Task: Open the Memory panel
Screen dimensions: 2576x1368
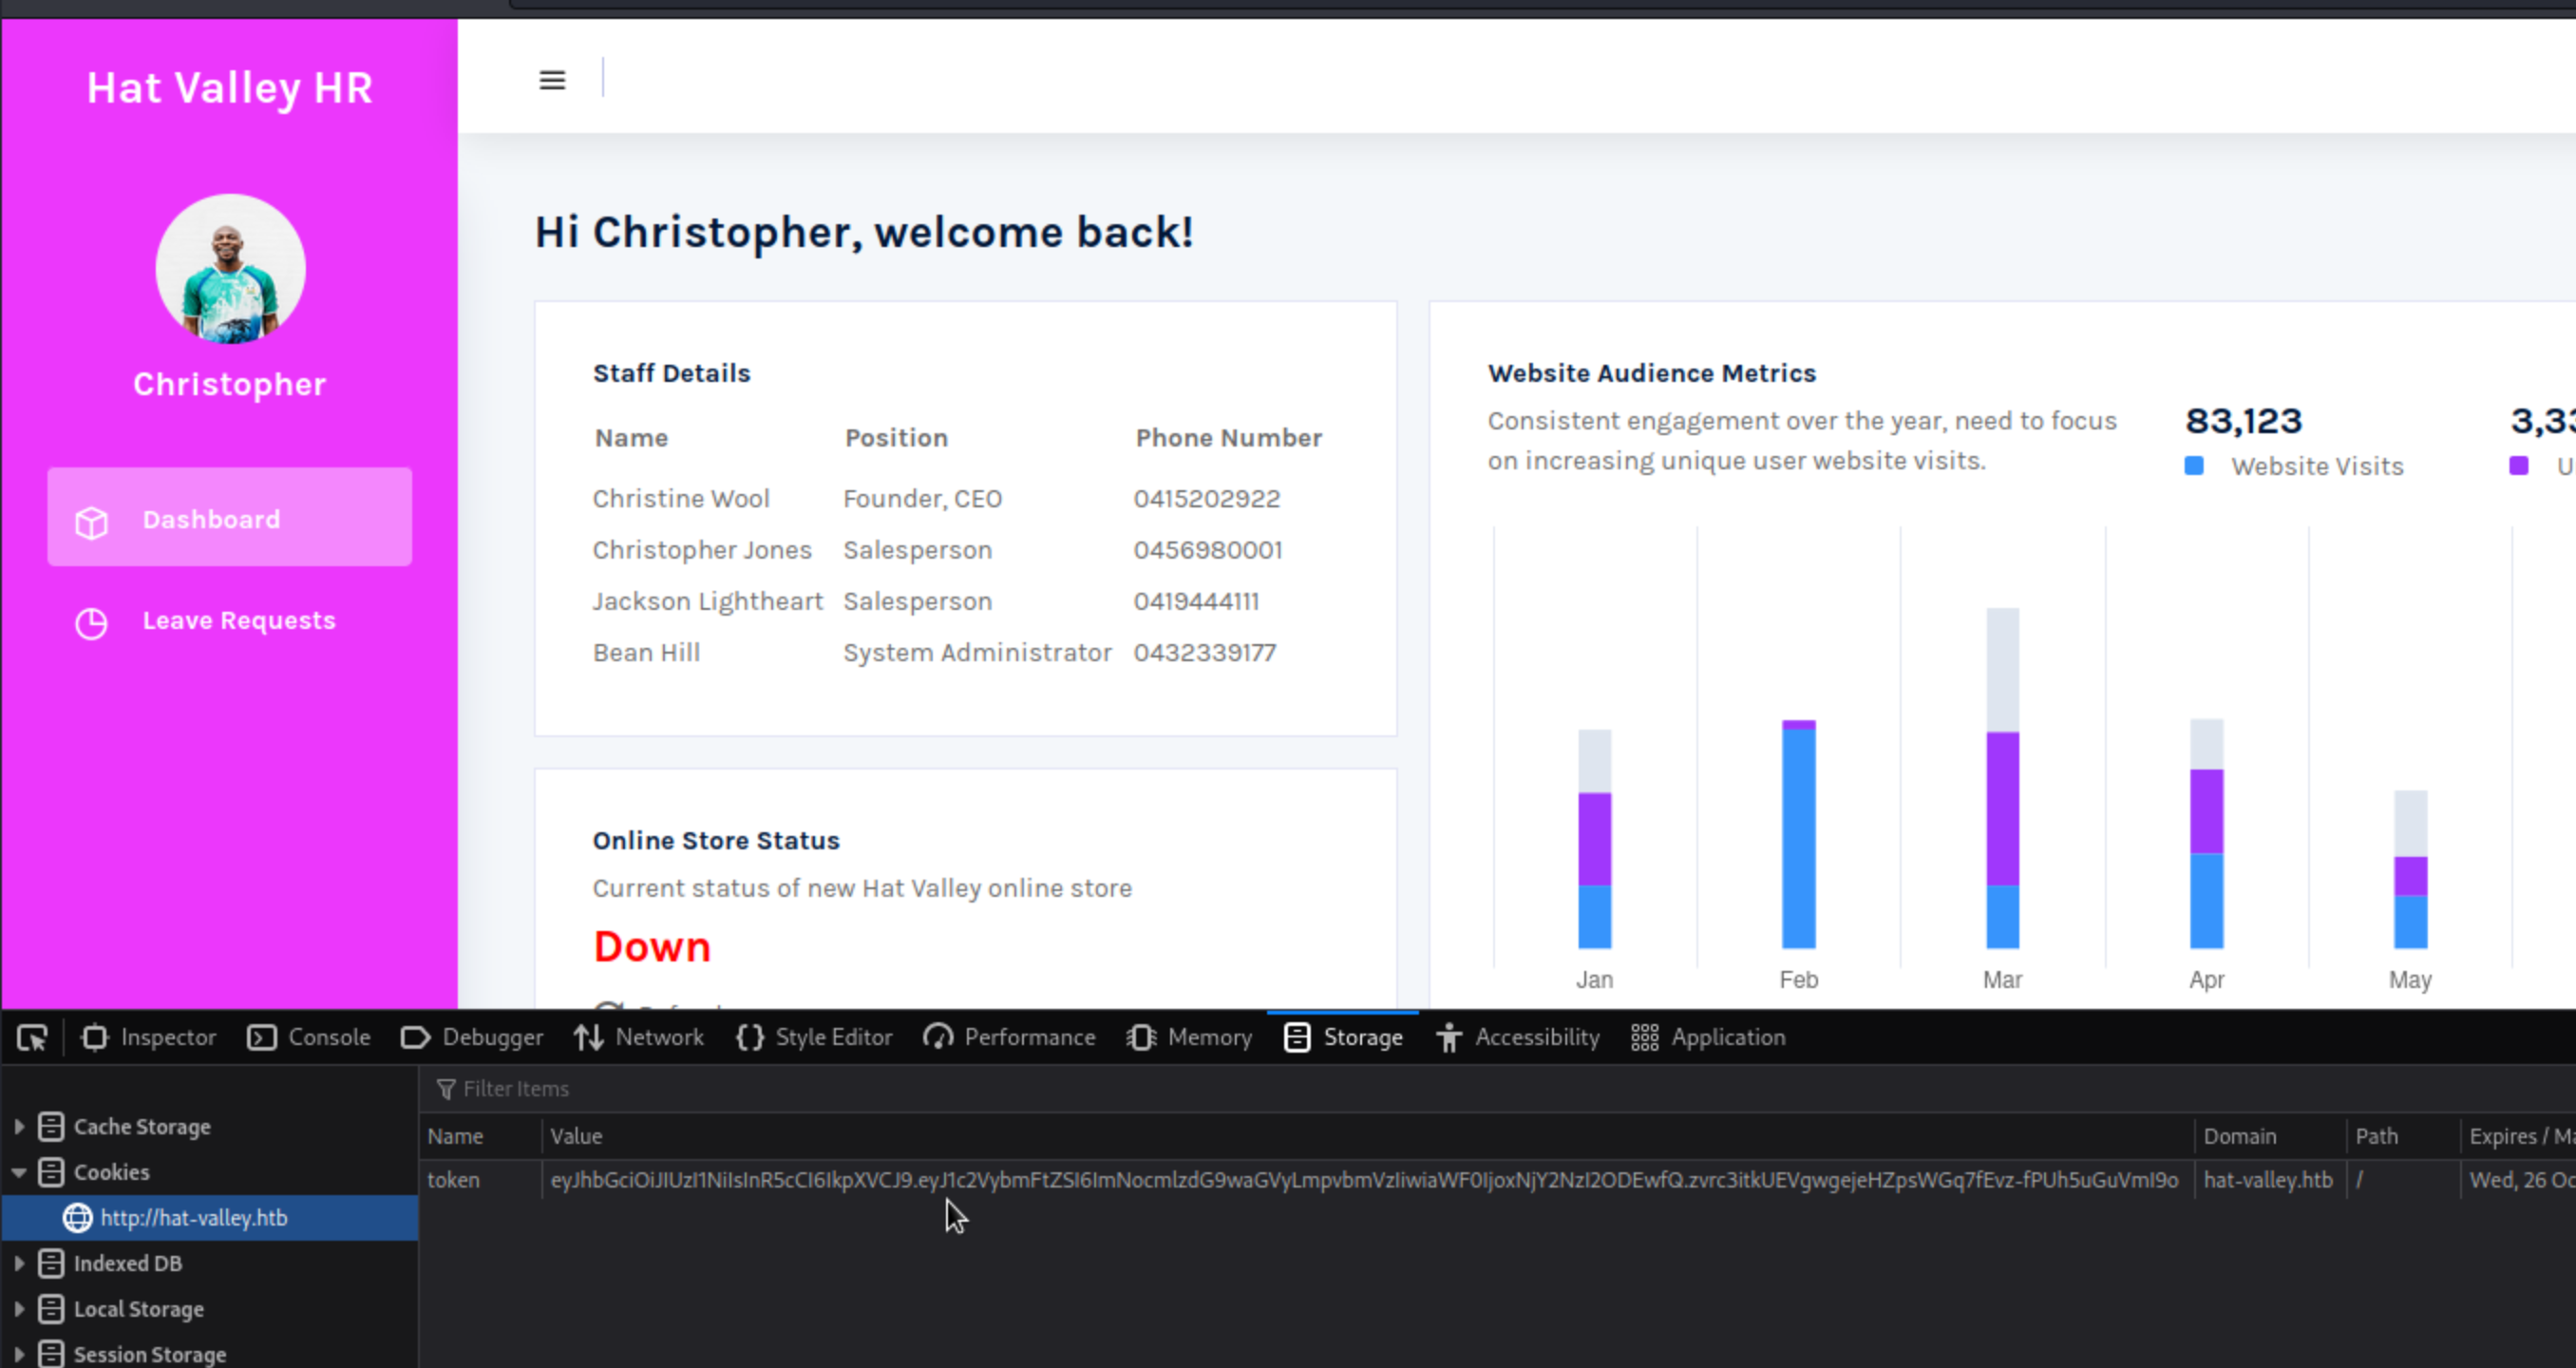Action: (1190, 1038)
